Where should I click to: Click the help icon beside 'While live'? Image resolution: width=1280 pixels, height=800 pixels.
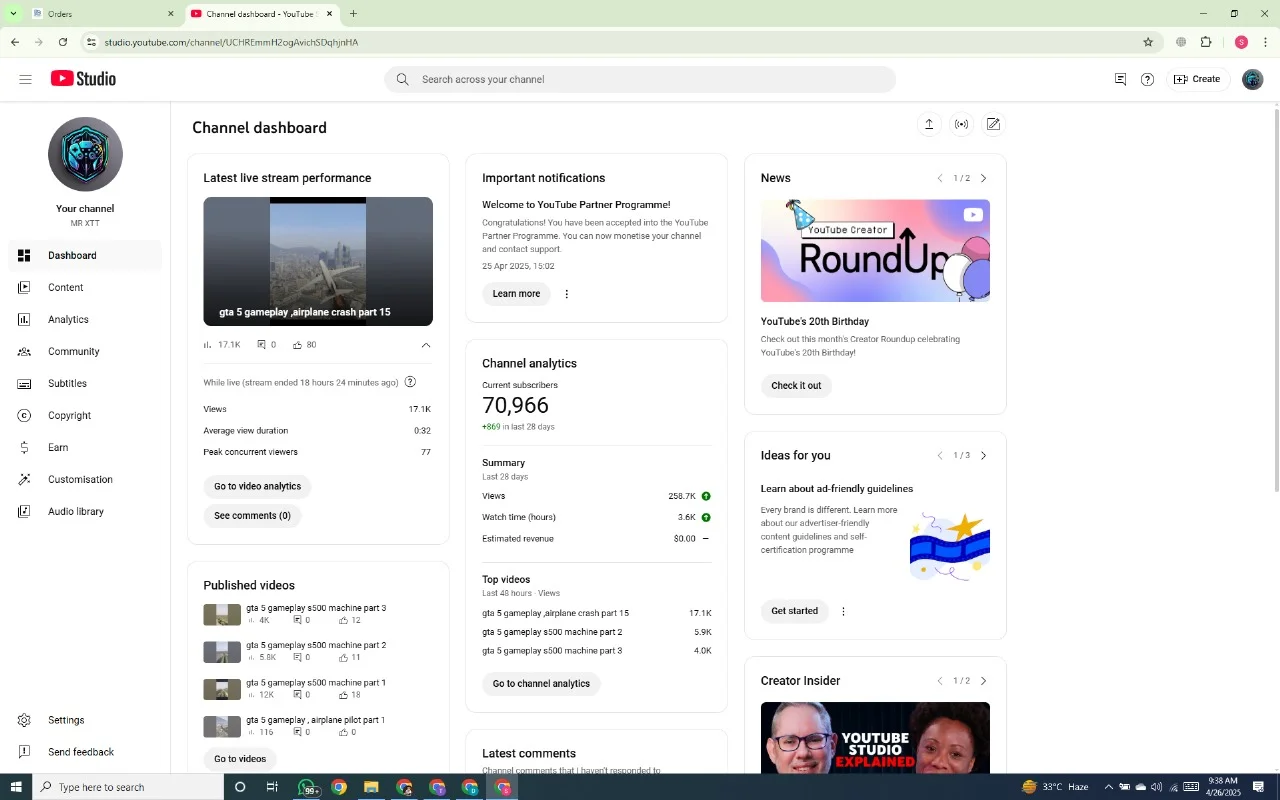[x=410, y=382]
